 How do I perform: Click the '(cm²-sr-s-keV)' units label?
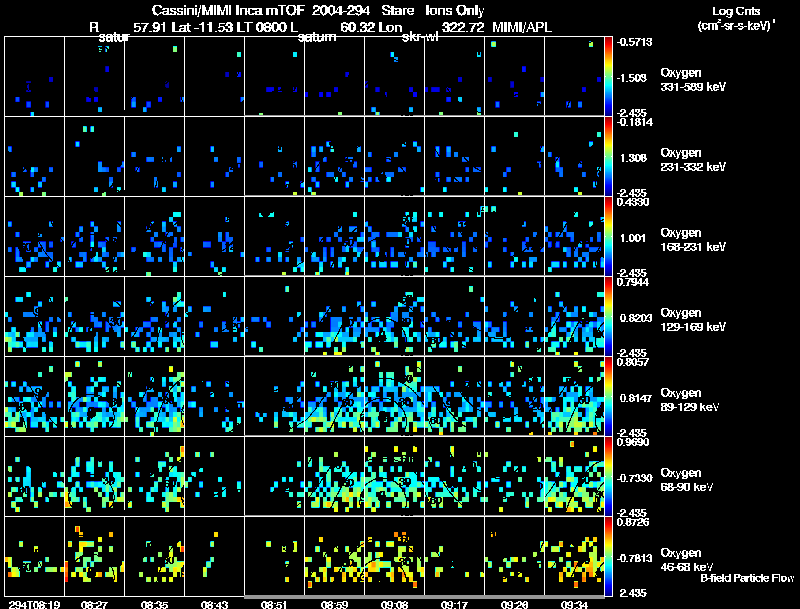click(735, 26)
